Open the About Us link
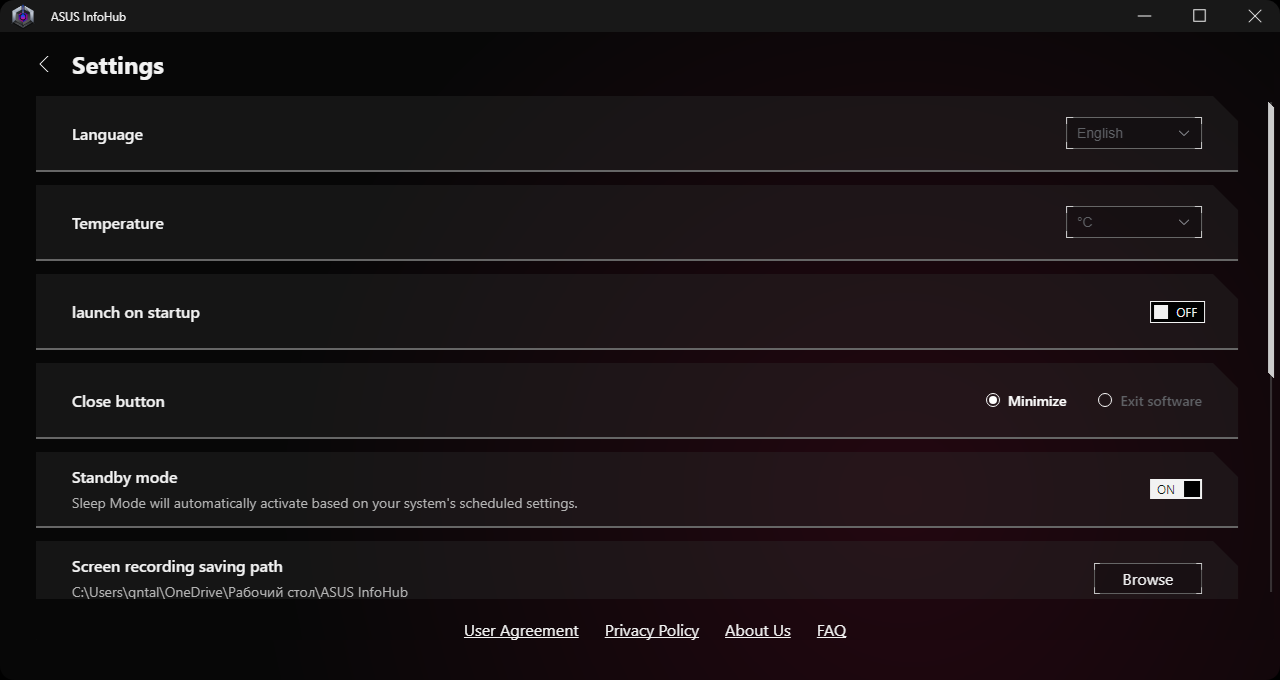The height and width of the screenshot is (680, 1280). (x=758, y=631)
